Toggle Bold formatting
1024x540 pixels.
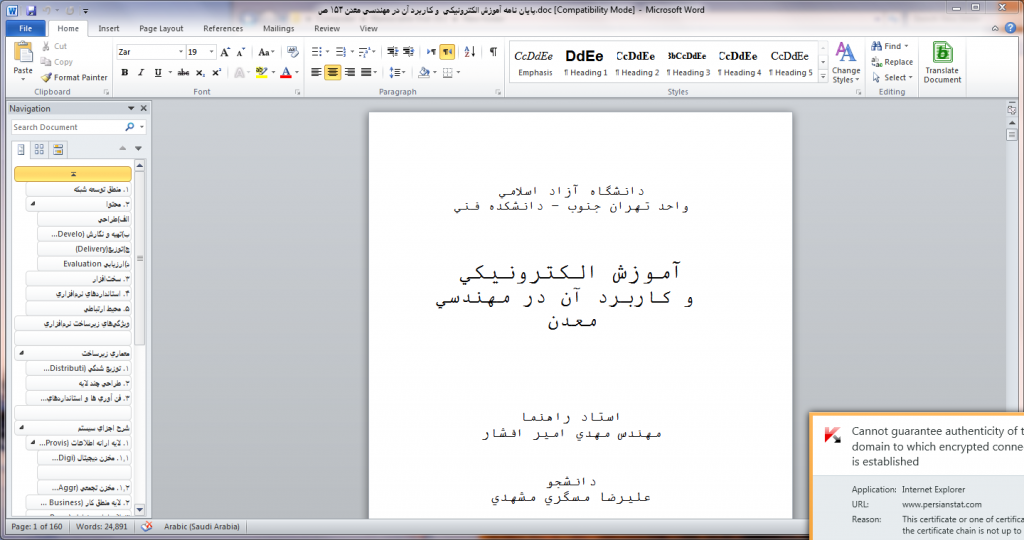[x=125, y=72]
